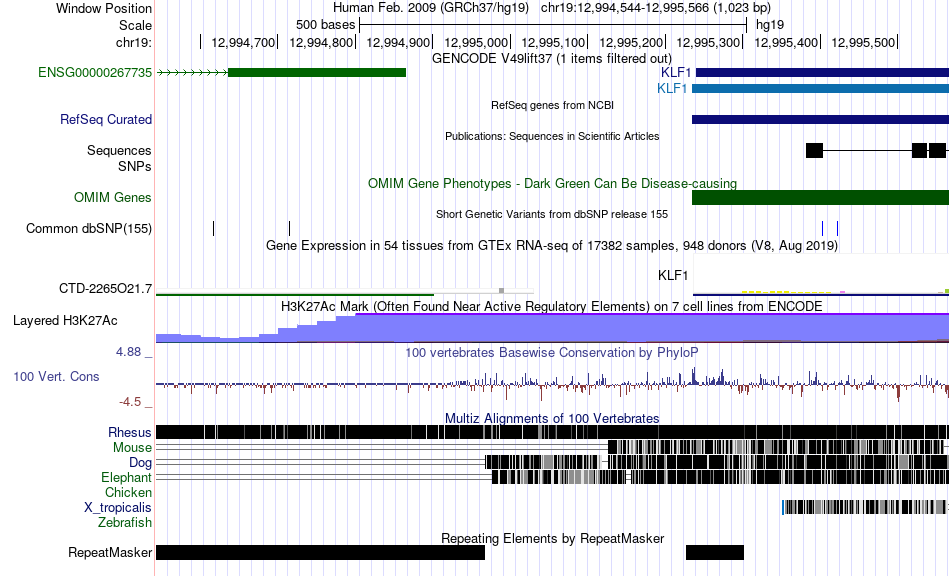Click the long left RepeatMasker block
Viewport: 950px width, 576px height.
coord(321,552)
